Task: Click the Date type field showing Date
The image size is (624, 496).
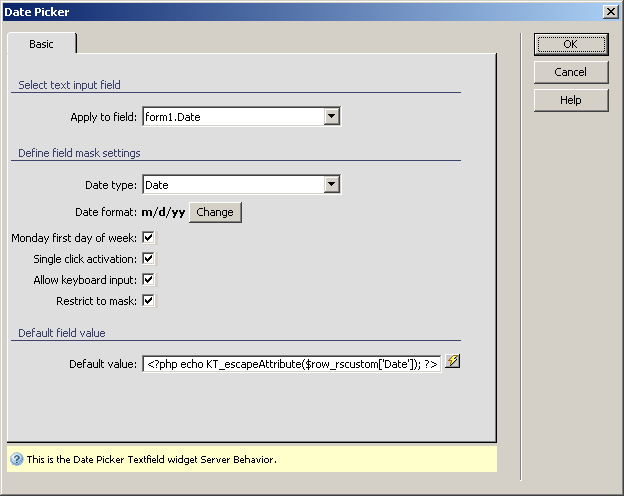Action: (x=232, y=185)
